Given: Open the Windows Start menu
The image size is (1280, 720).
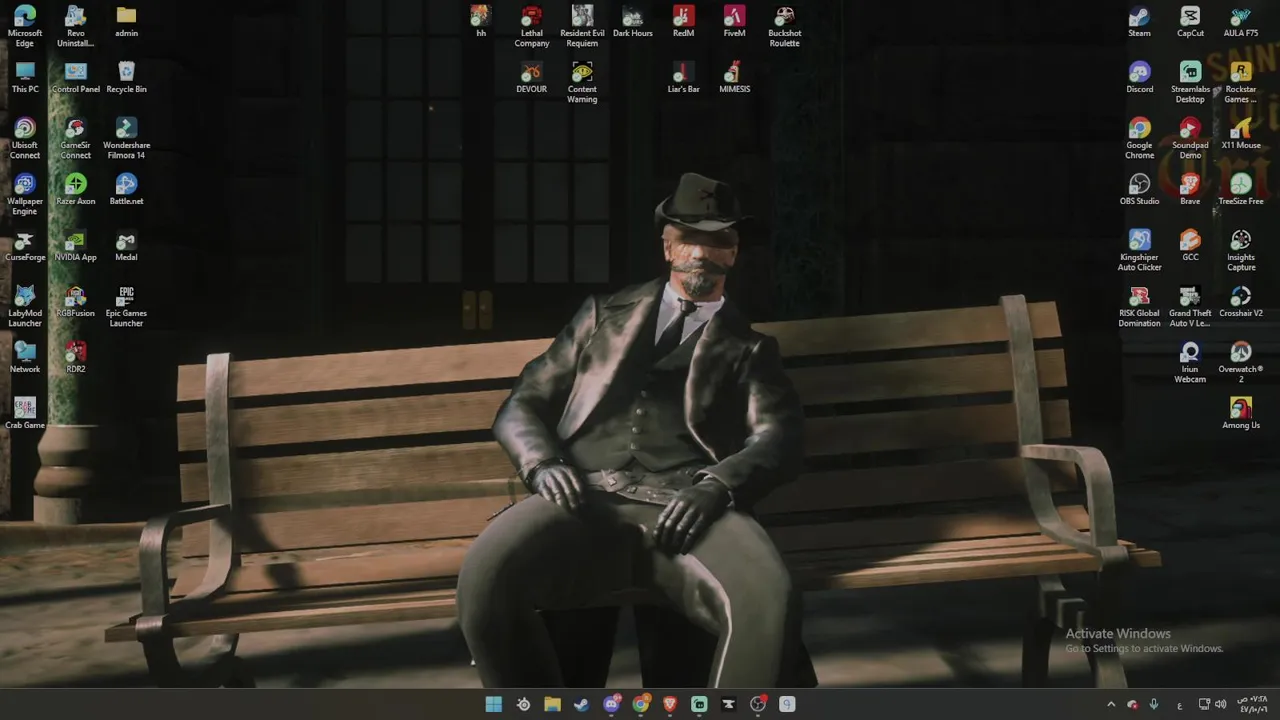Looking at the screenshot, I should click(x=494, y=704).
